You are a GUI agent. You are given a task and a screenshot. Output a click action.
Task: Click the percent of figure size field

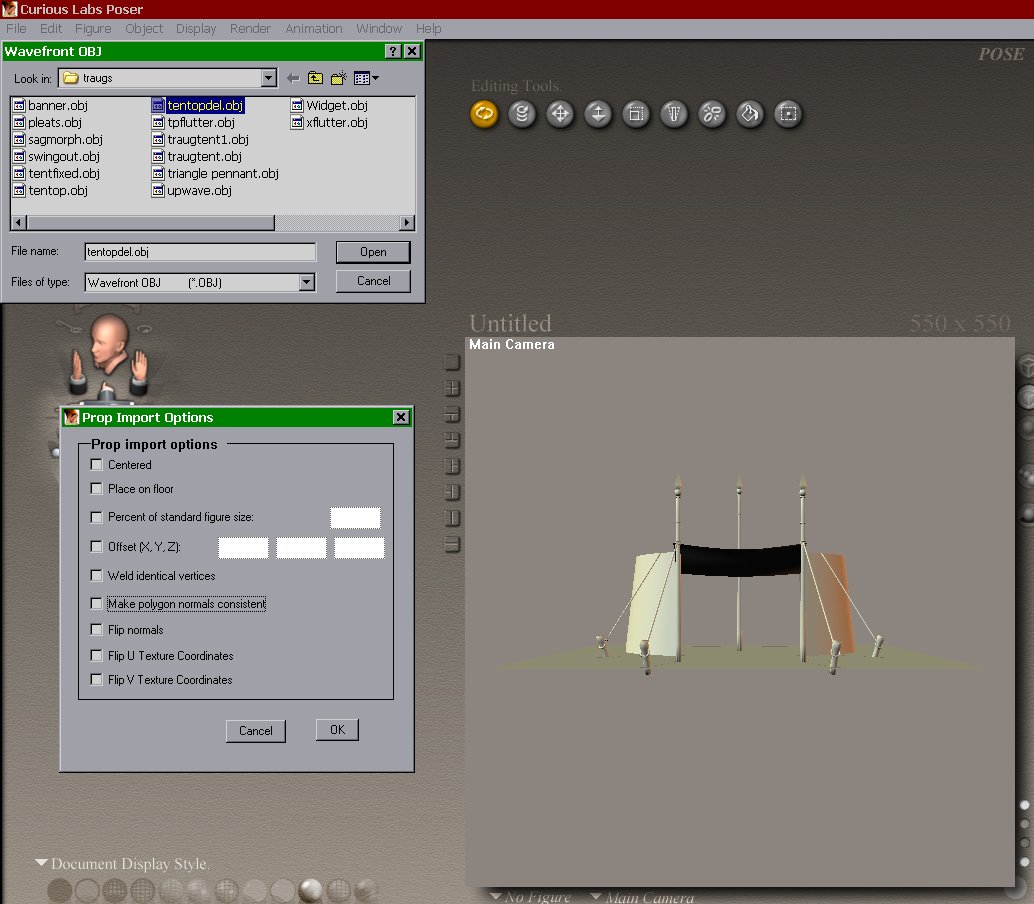coord(355,518)
